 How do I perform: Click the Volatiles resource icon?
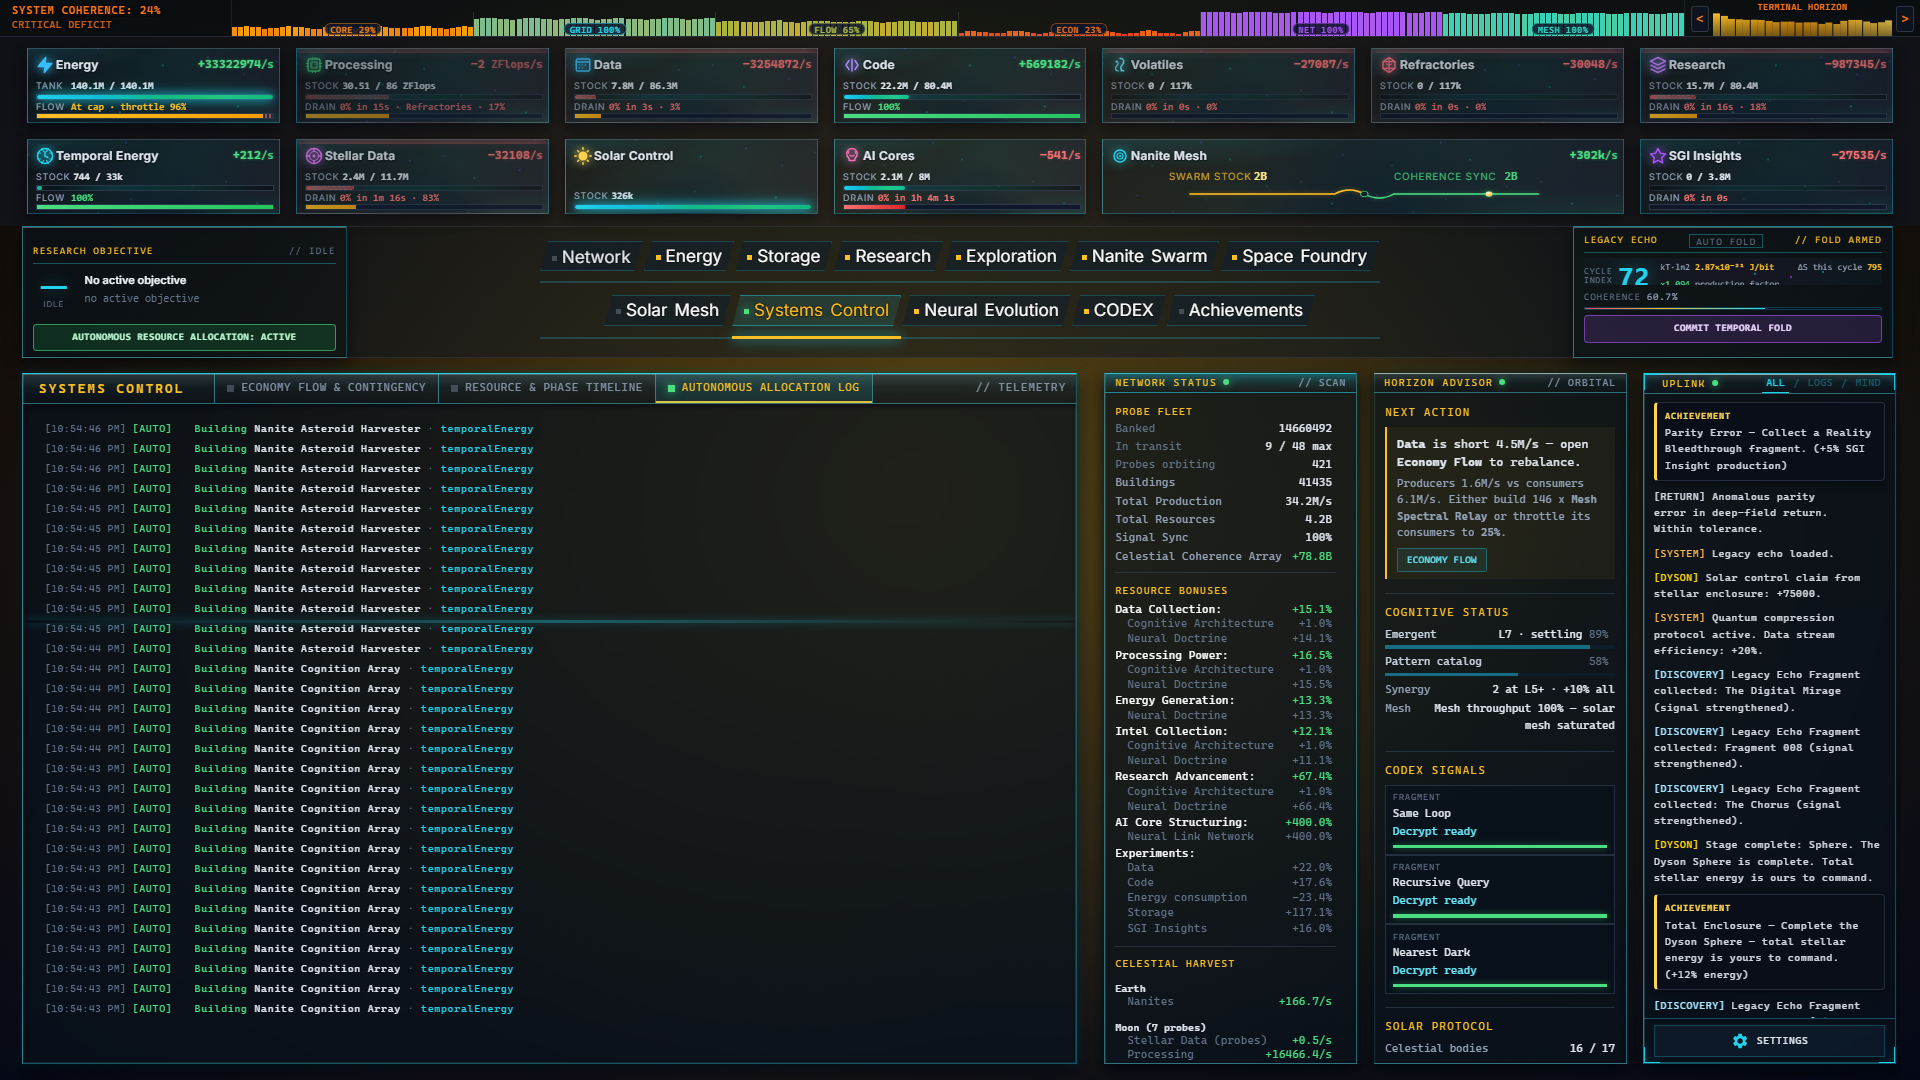(x=1119, y=65)
